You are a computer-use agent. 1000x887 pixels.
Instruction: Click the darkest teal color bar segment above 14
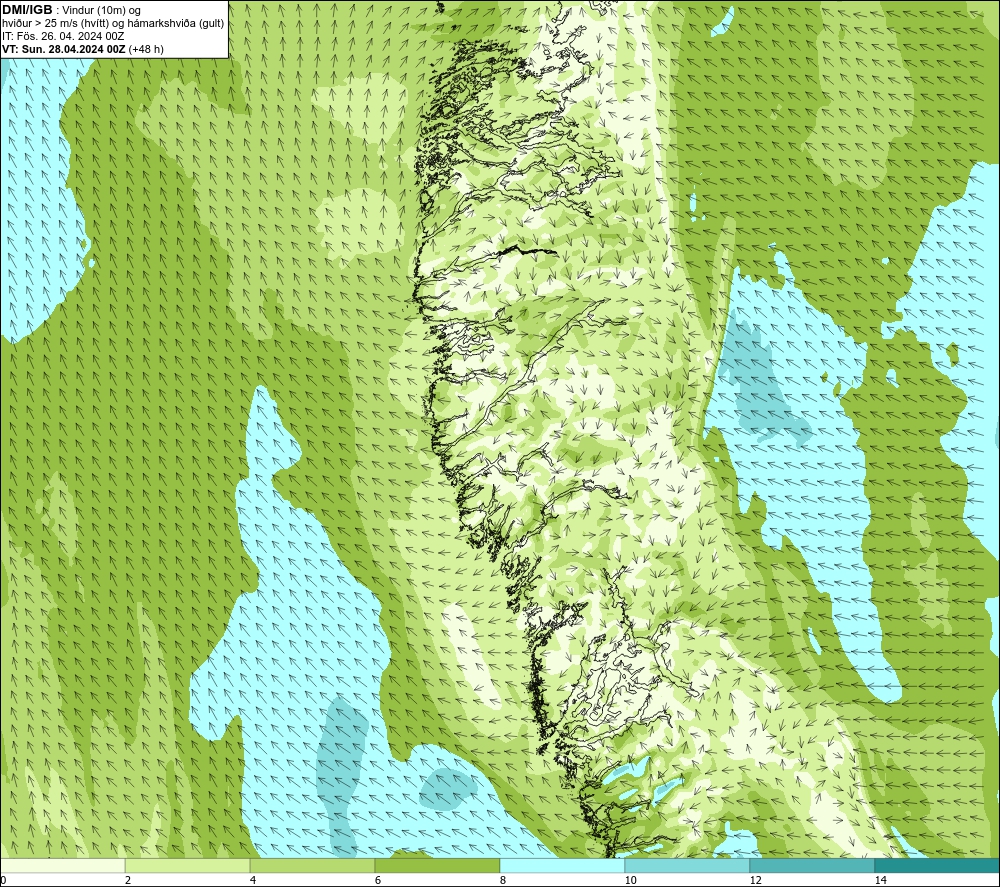(x=938, y=866)
